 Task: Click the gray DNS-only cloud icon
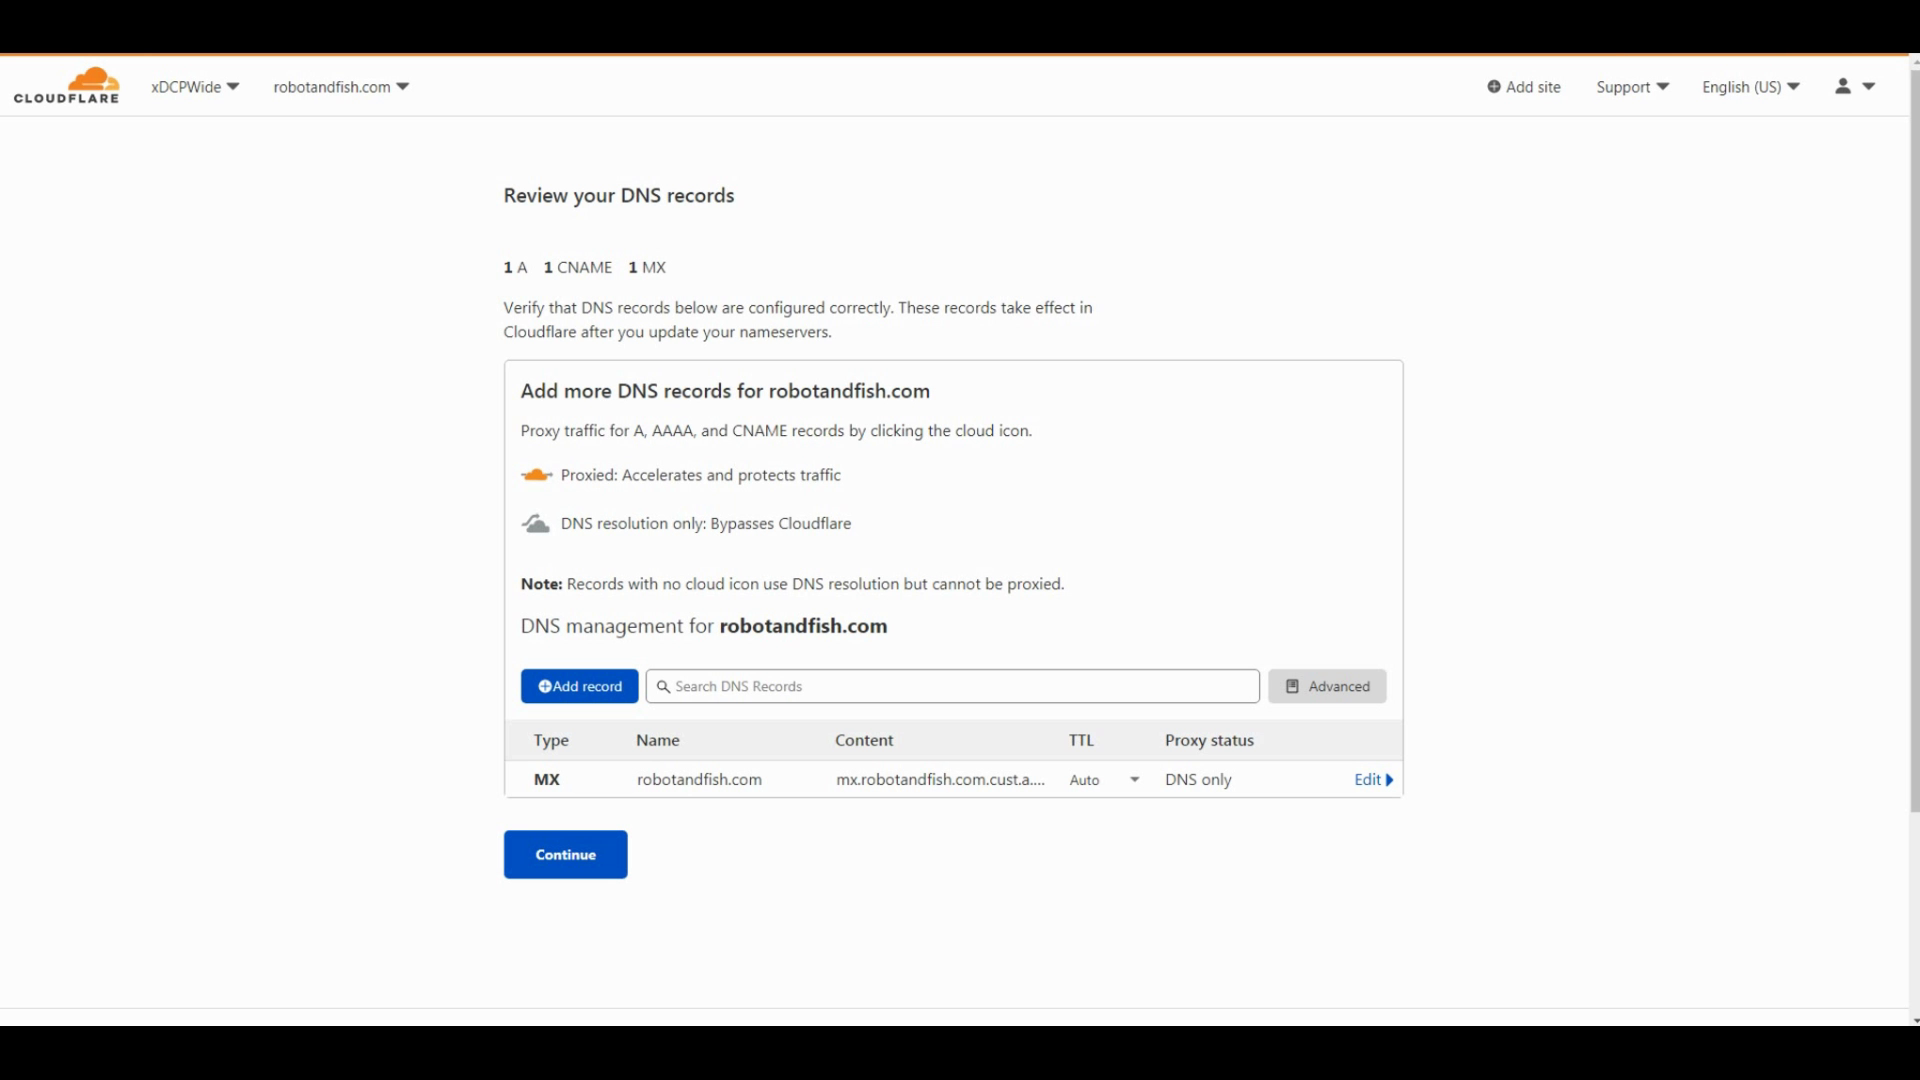(536, 524)
